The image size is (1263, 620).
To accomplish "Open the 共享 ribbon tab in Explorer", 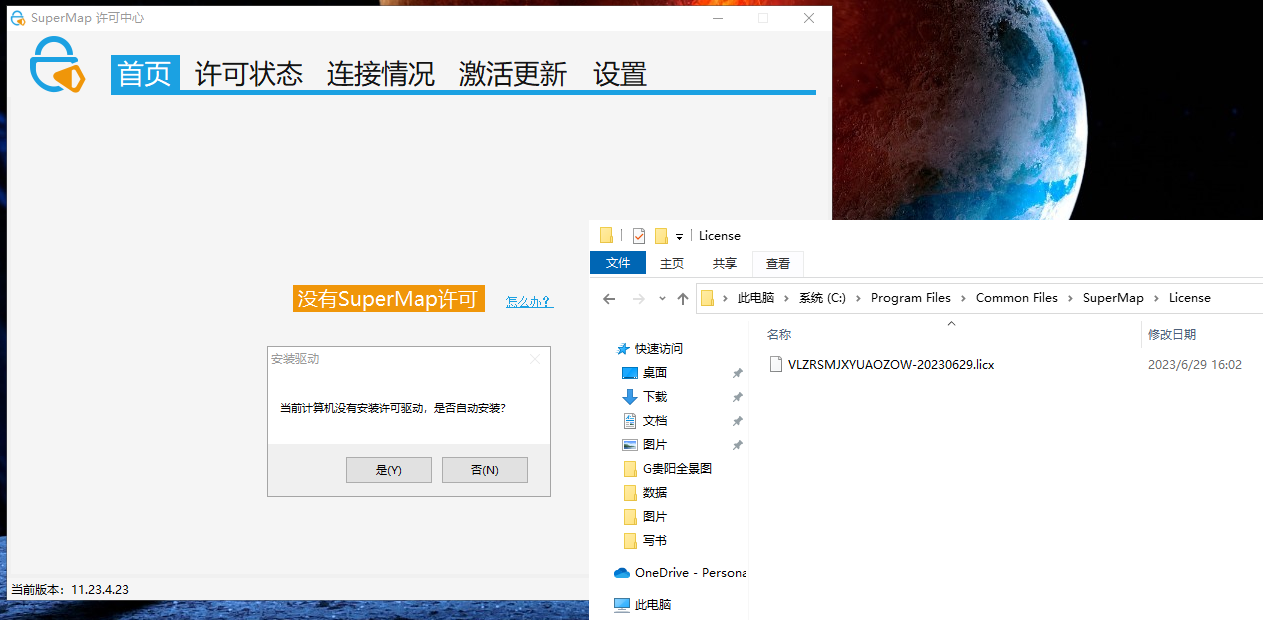I will (725, 263).
